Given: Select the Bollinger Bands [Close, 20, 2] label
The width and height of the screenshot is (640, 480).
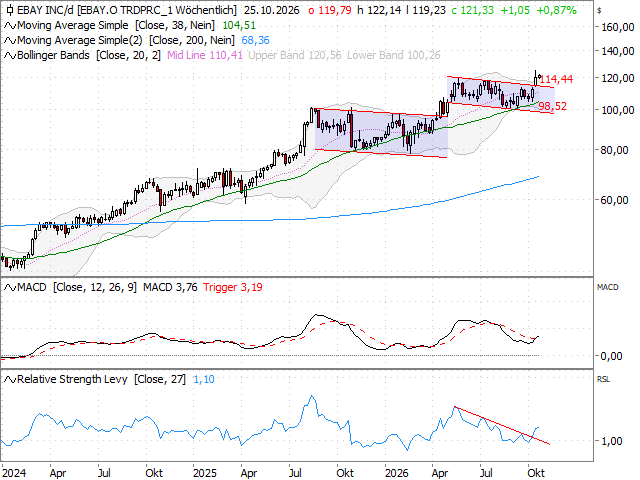Looking at the screenshot, I should [89, 55].
